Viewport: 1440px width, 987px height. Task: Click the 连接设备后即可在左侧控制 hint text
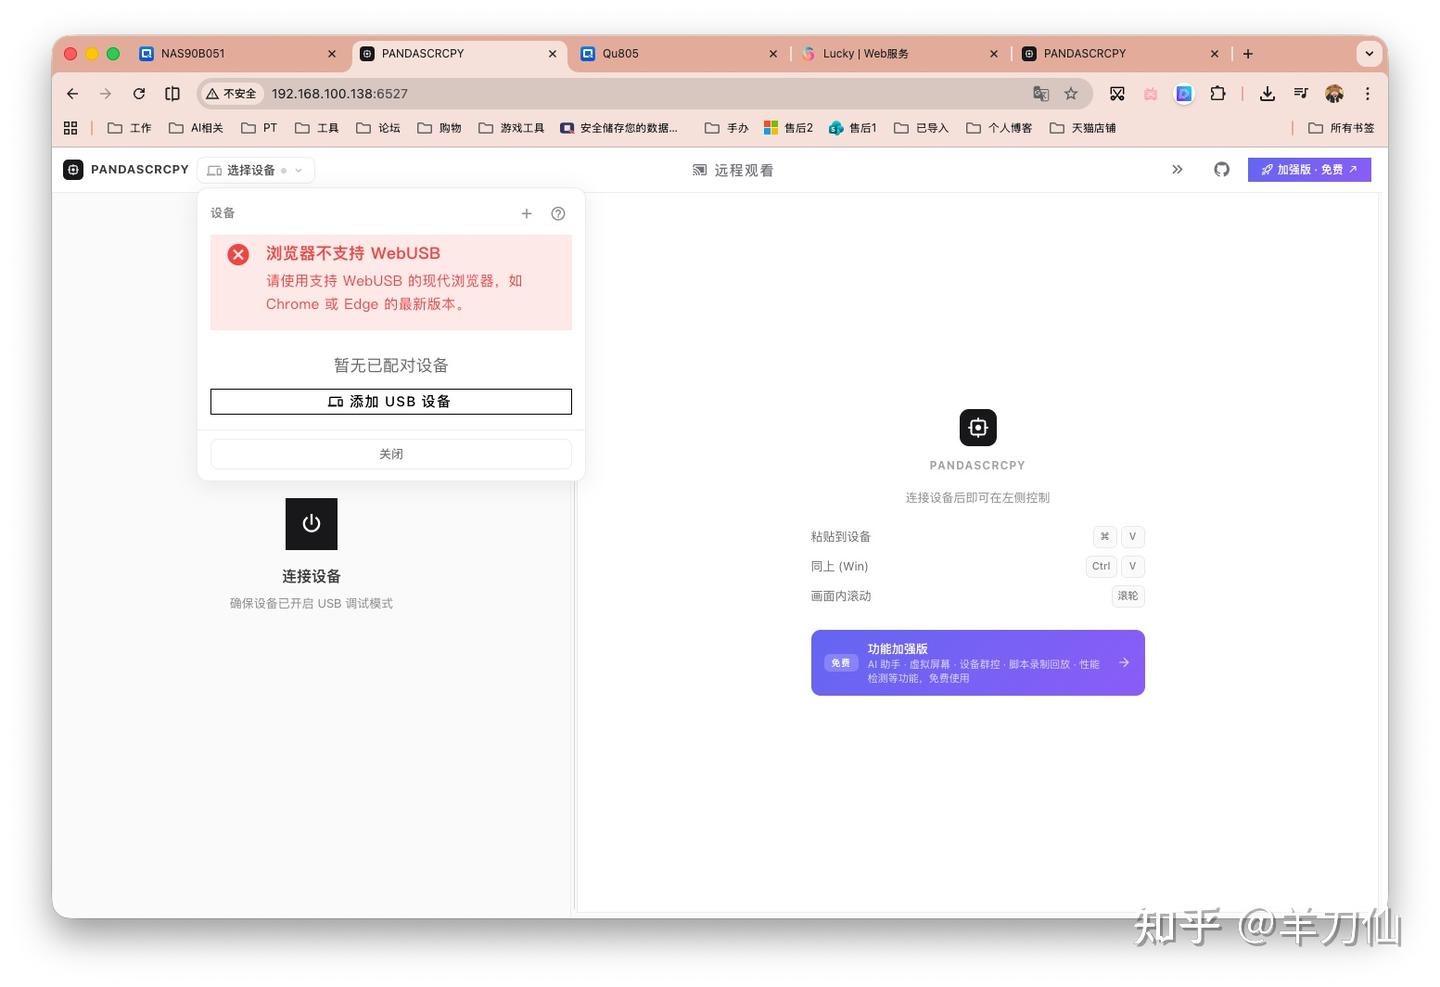[978, 497]
